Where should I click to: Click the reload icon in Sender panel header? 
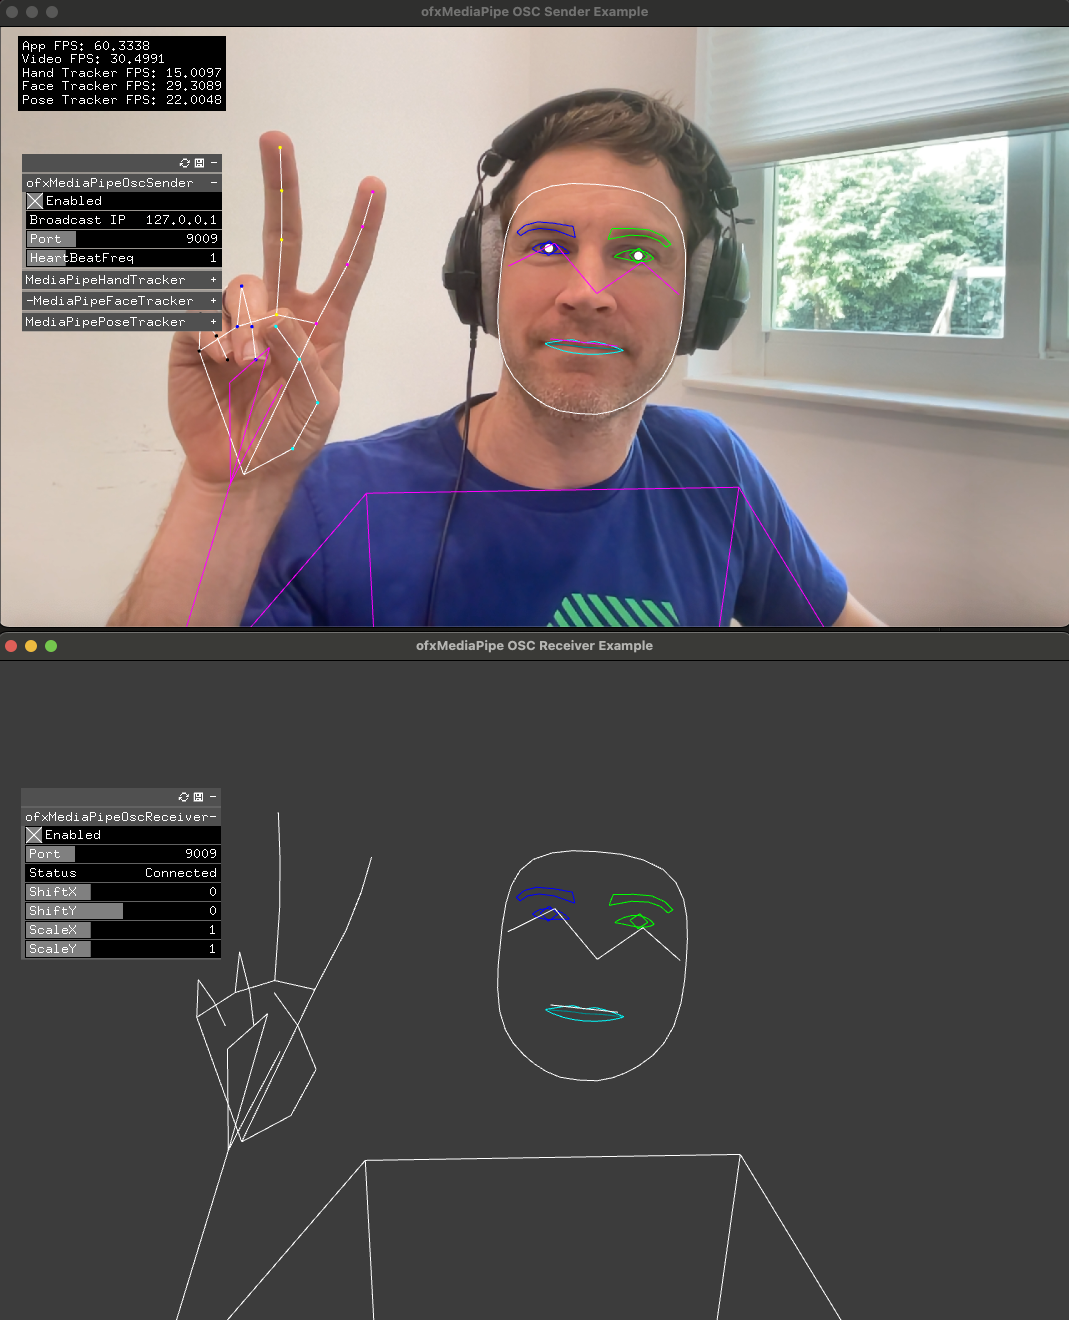(x=185, y=163)
